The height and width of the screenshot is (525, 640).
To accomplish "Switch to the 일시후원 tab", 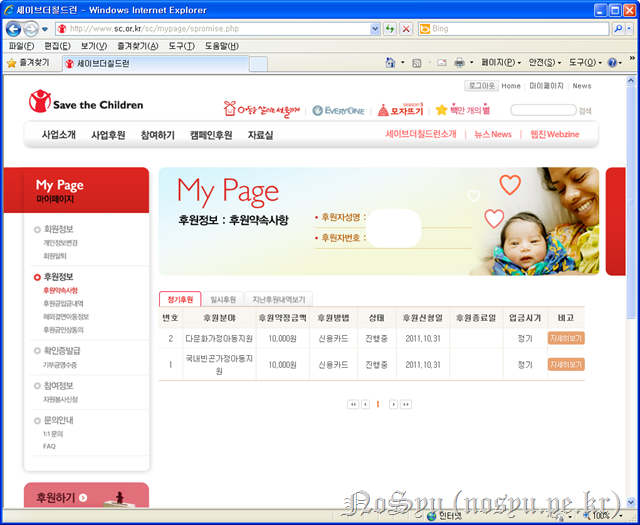I will pos(223,299).
